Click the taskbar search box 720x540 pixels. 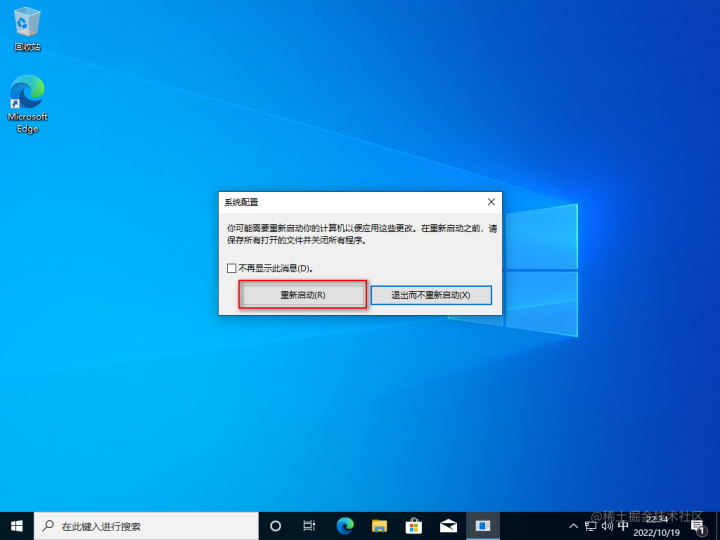[x=146, y=526]
